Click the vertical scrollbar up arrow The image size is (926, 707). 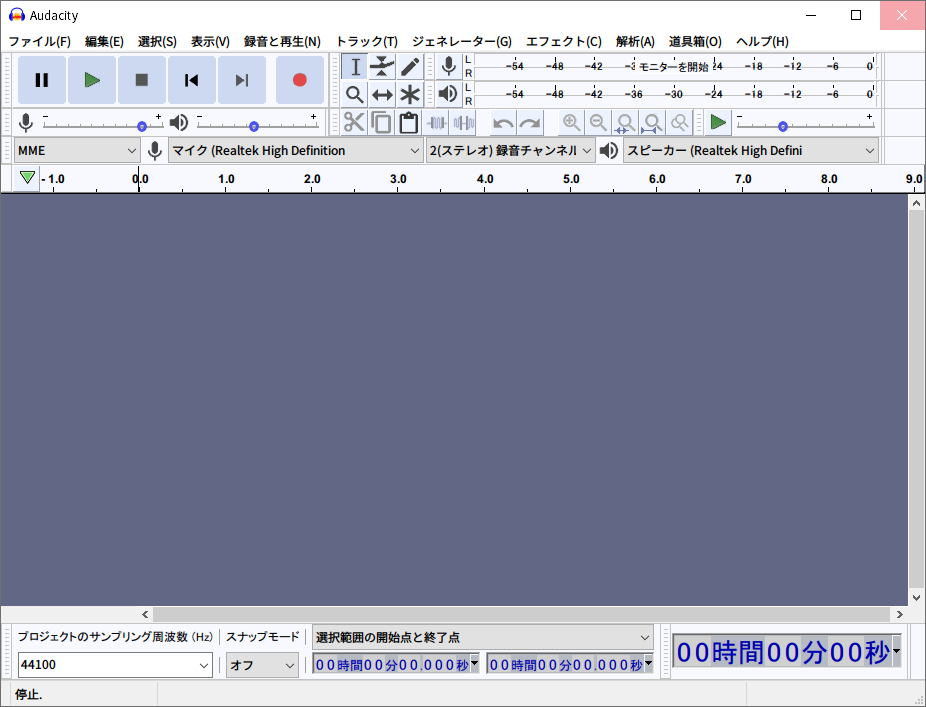(x=916, y=203)
